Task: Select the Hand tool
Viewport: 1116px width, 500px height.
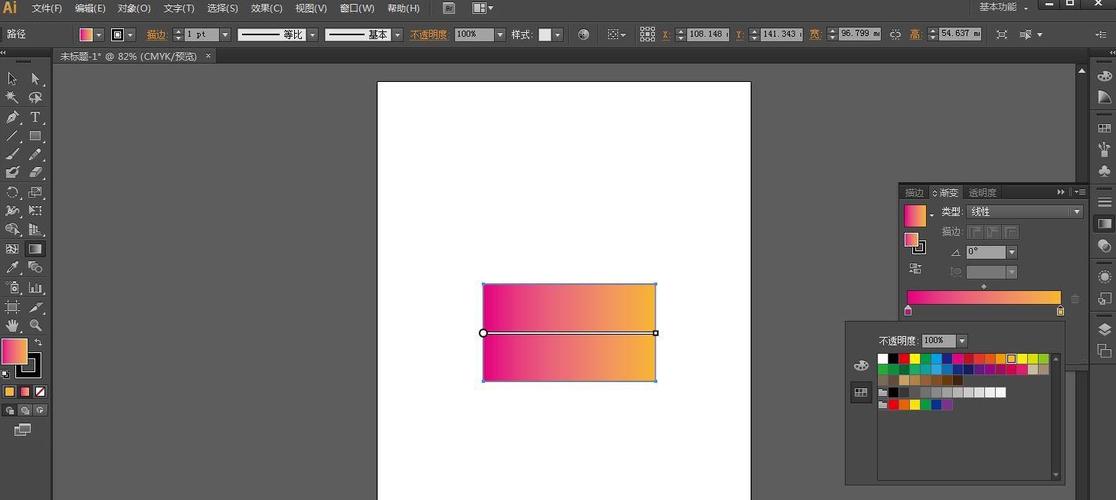Action: (x=12, y=326)
